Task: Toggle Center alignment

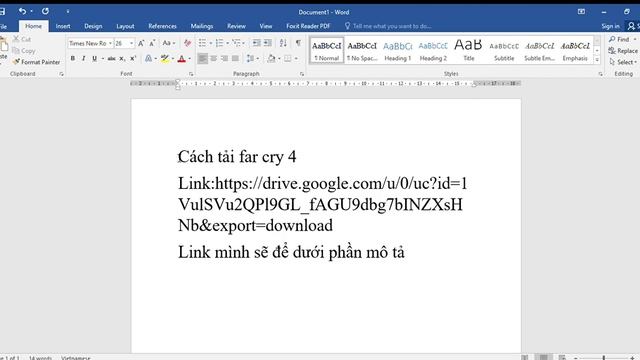Action: tap(213, 59)
